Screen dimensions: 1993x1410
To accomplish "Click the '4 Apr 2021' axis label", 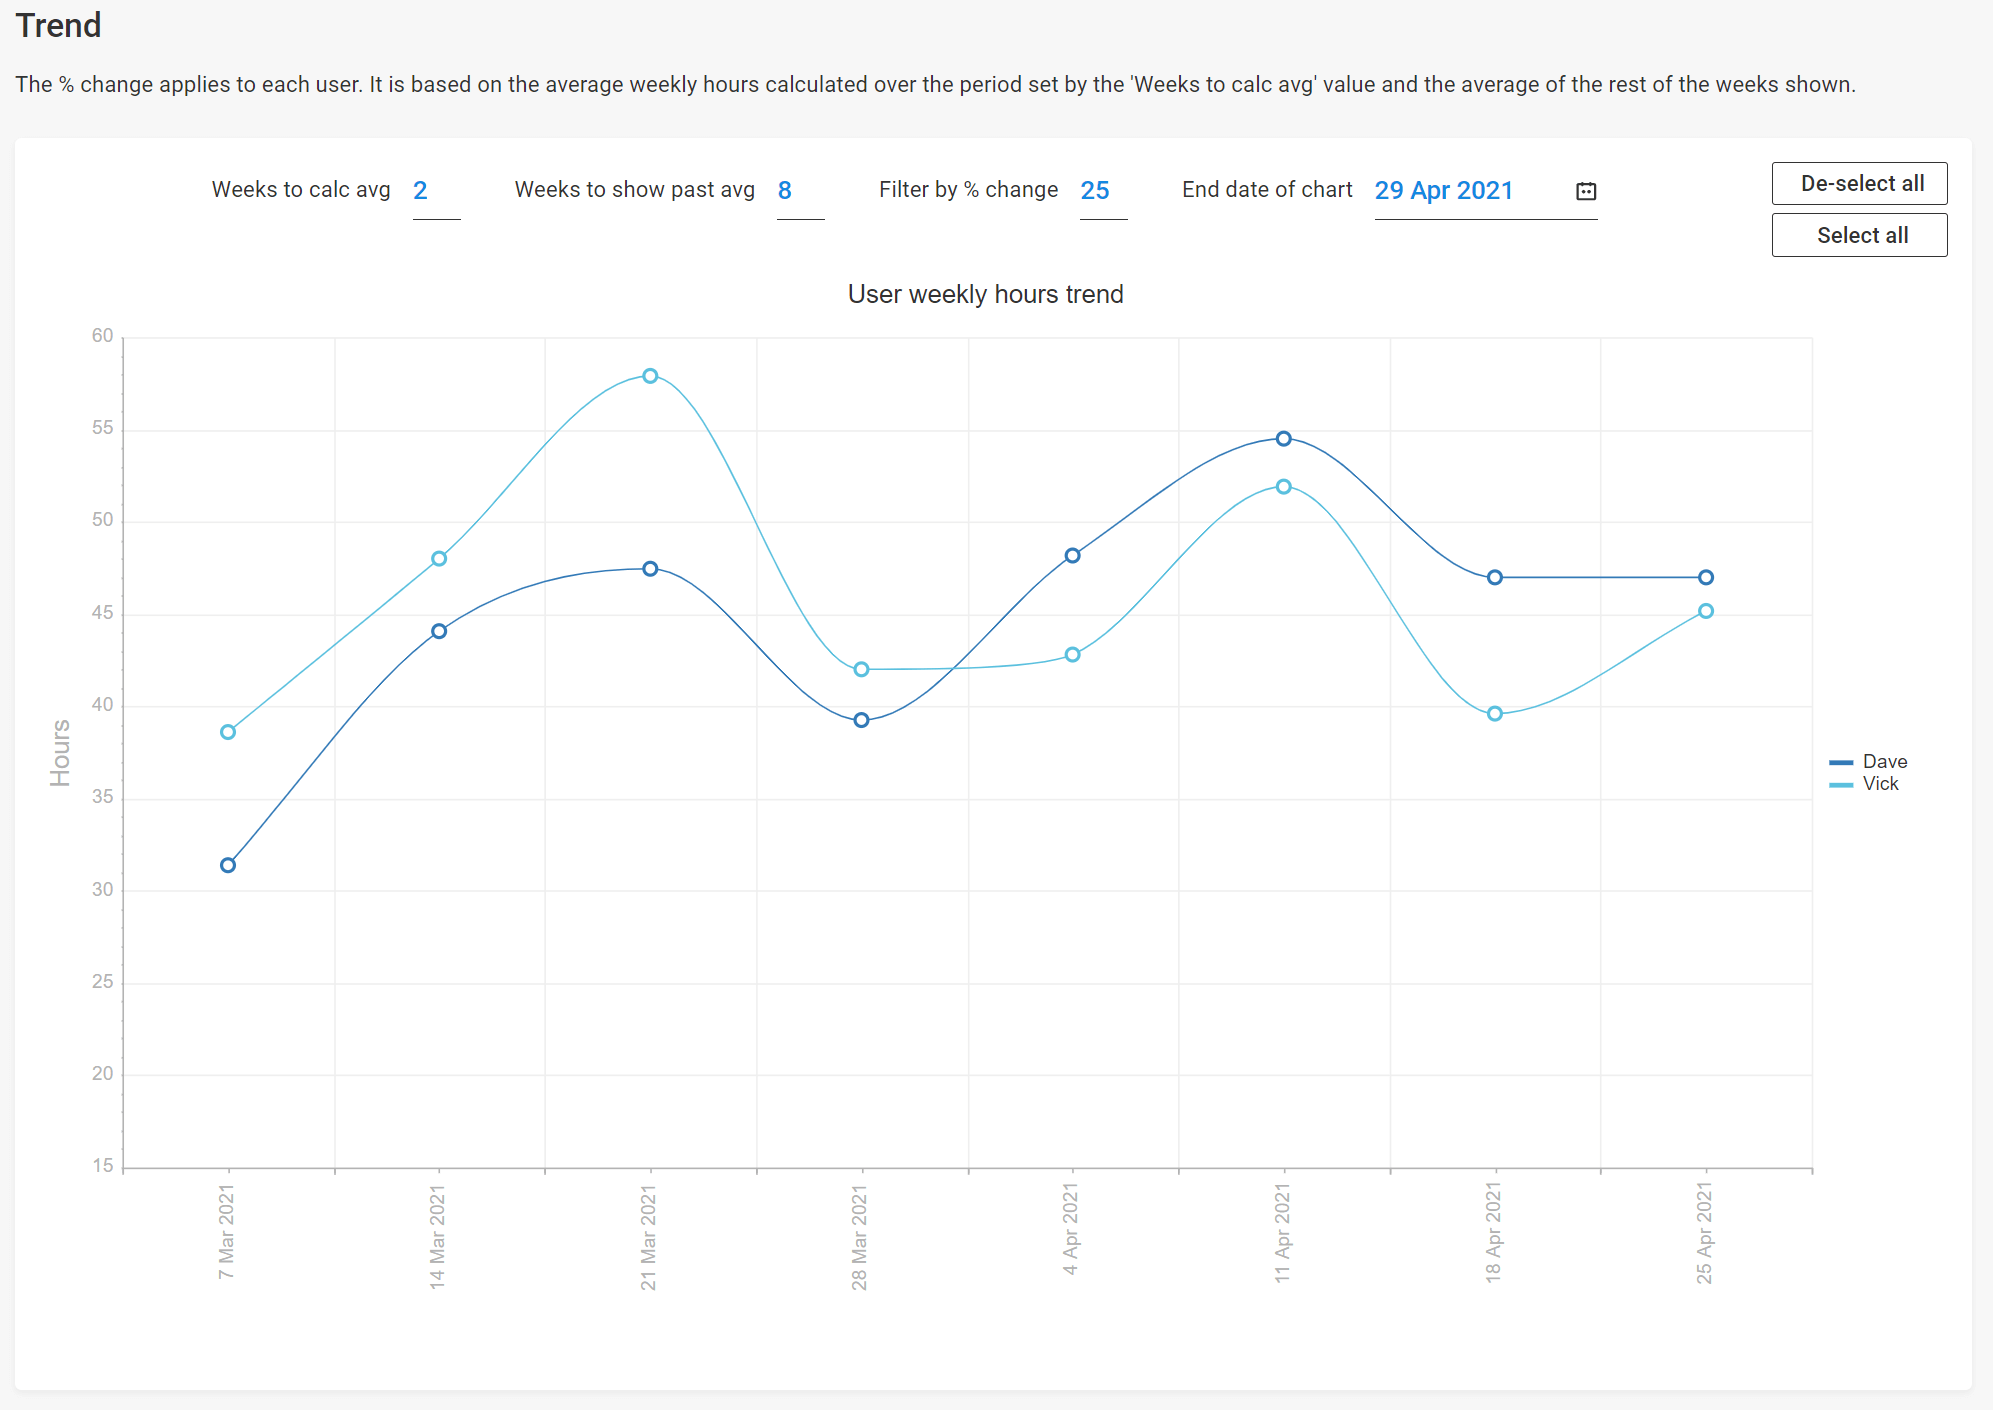I will click(x=1071, y=1229).
